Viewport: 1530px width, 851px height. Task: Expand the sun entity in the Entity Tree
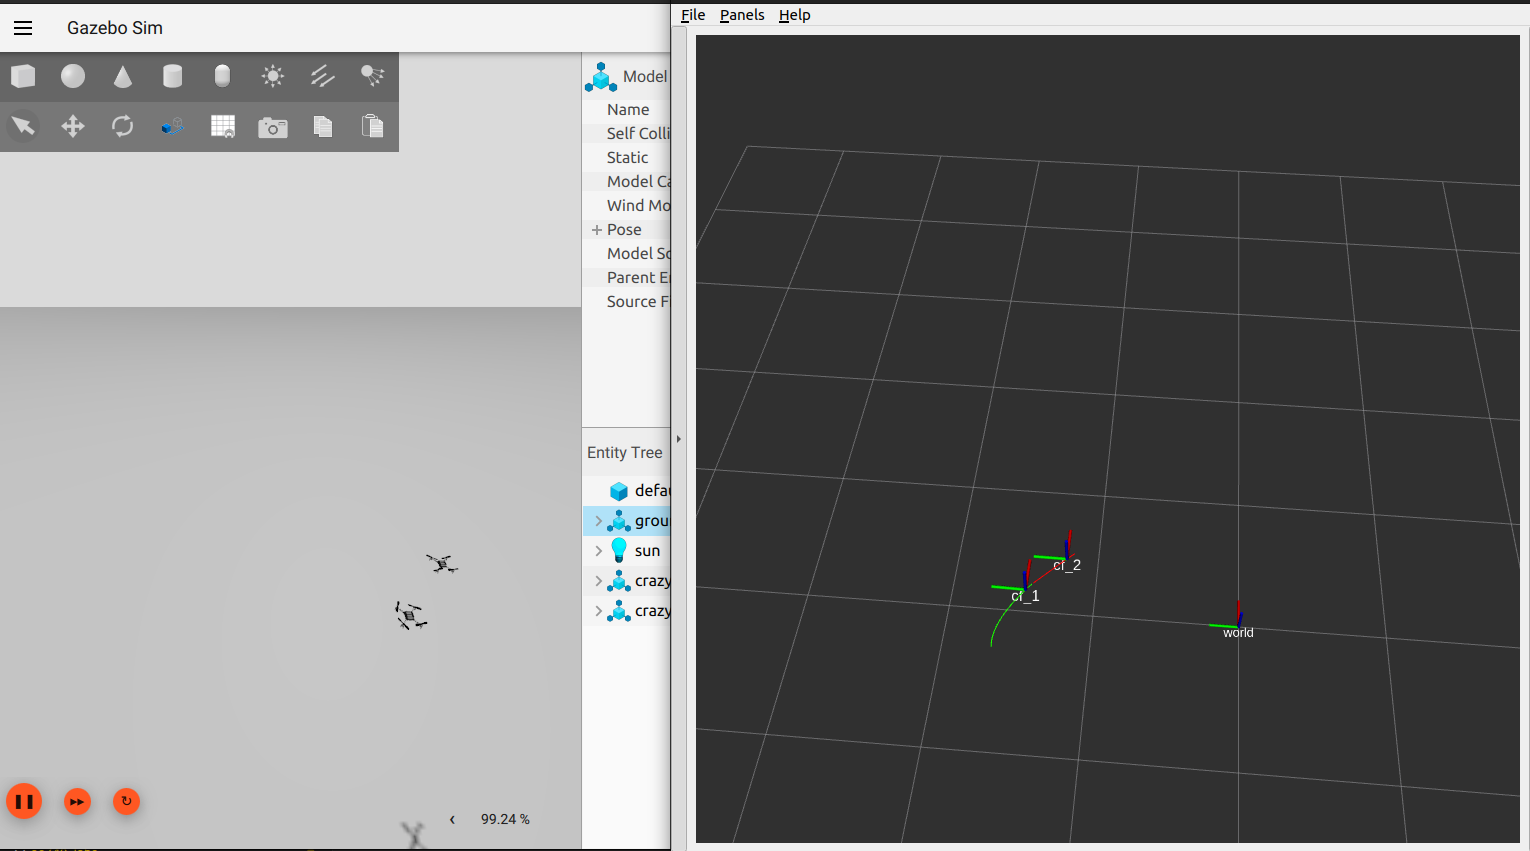[x=600, y=550]
